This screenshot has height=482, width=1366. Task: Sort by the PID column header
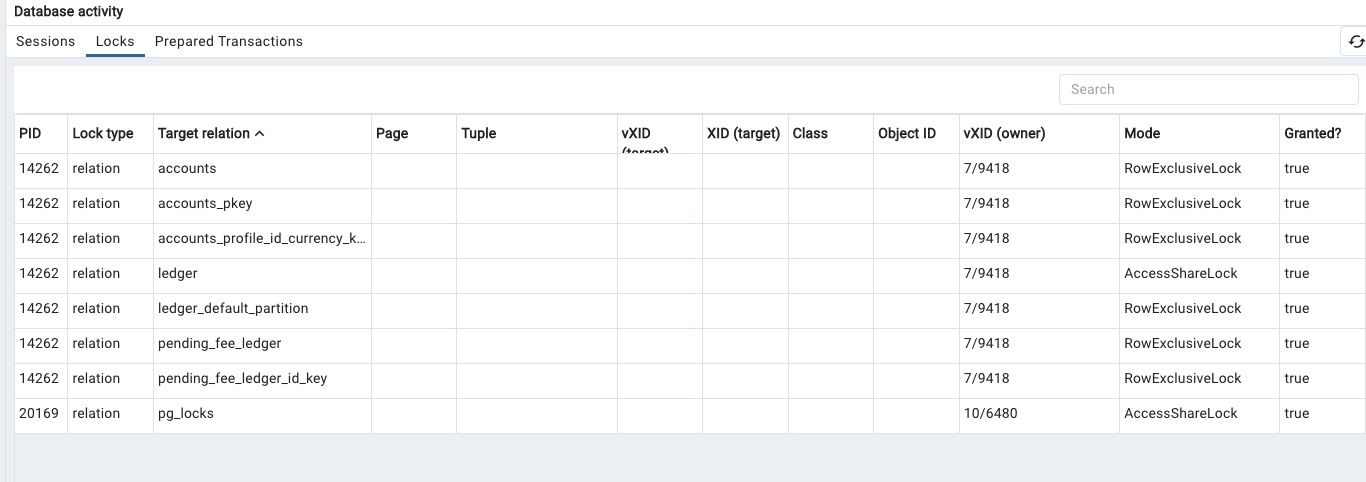30,134
